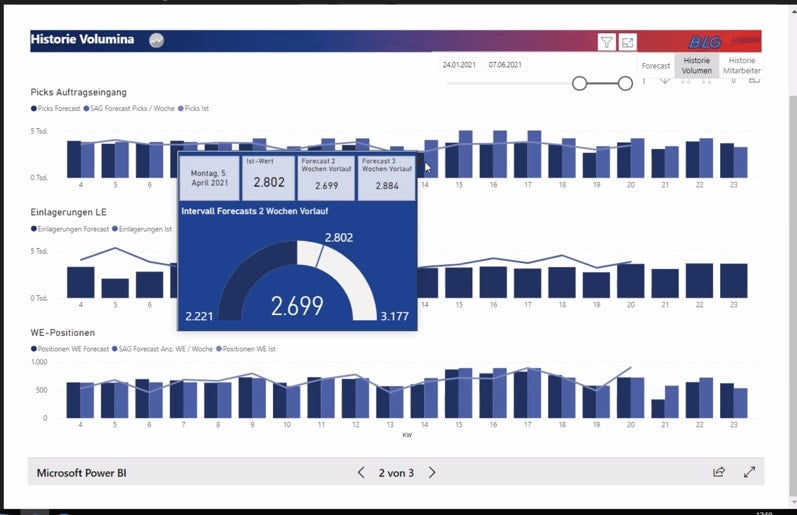
Task: Go to next report page arrow
Action: 432,472
